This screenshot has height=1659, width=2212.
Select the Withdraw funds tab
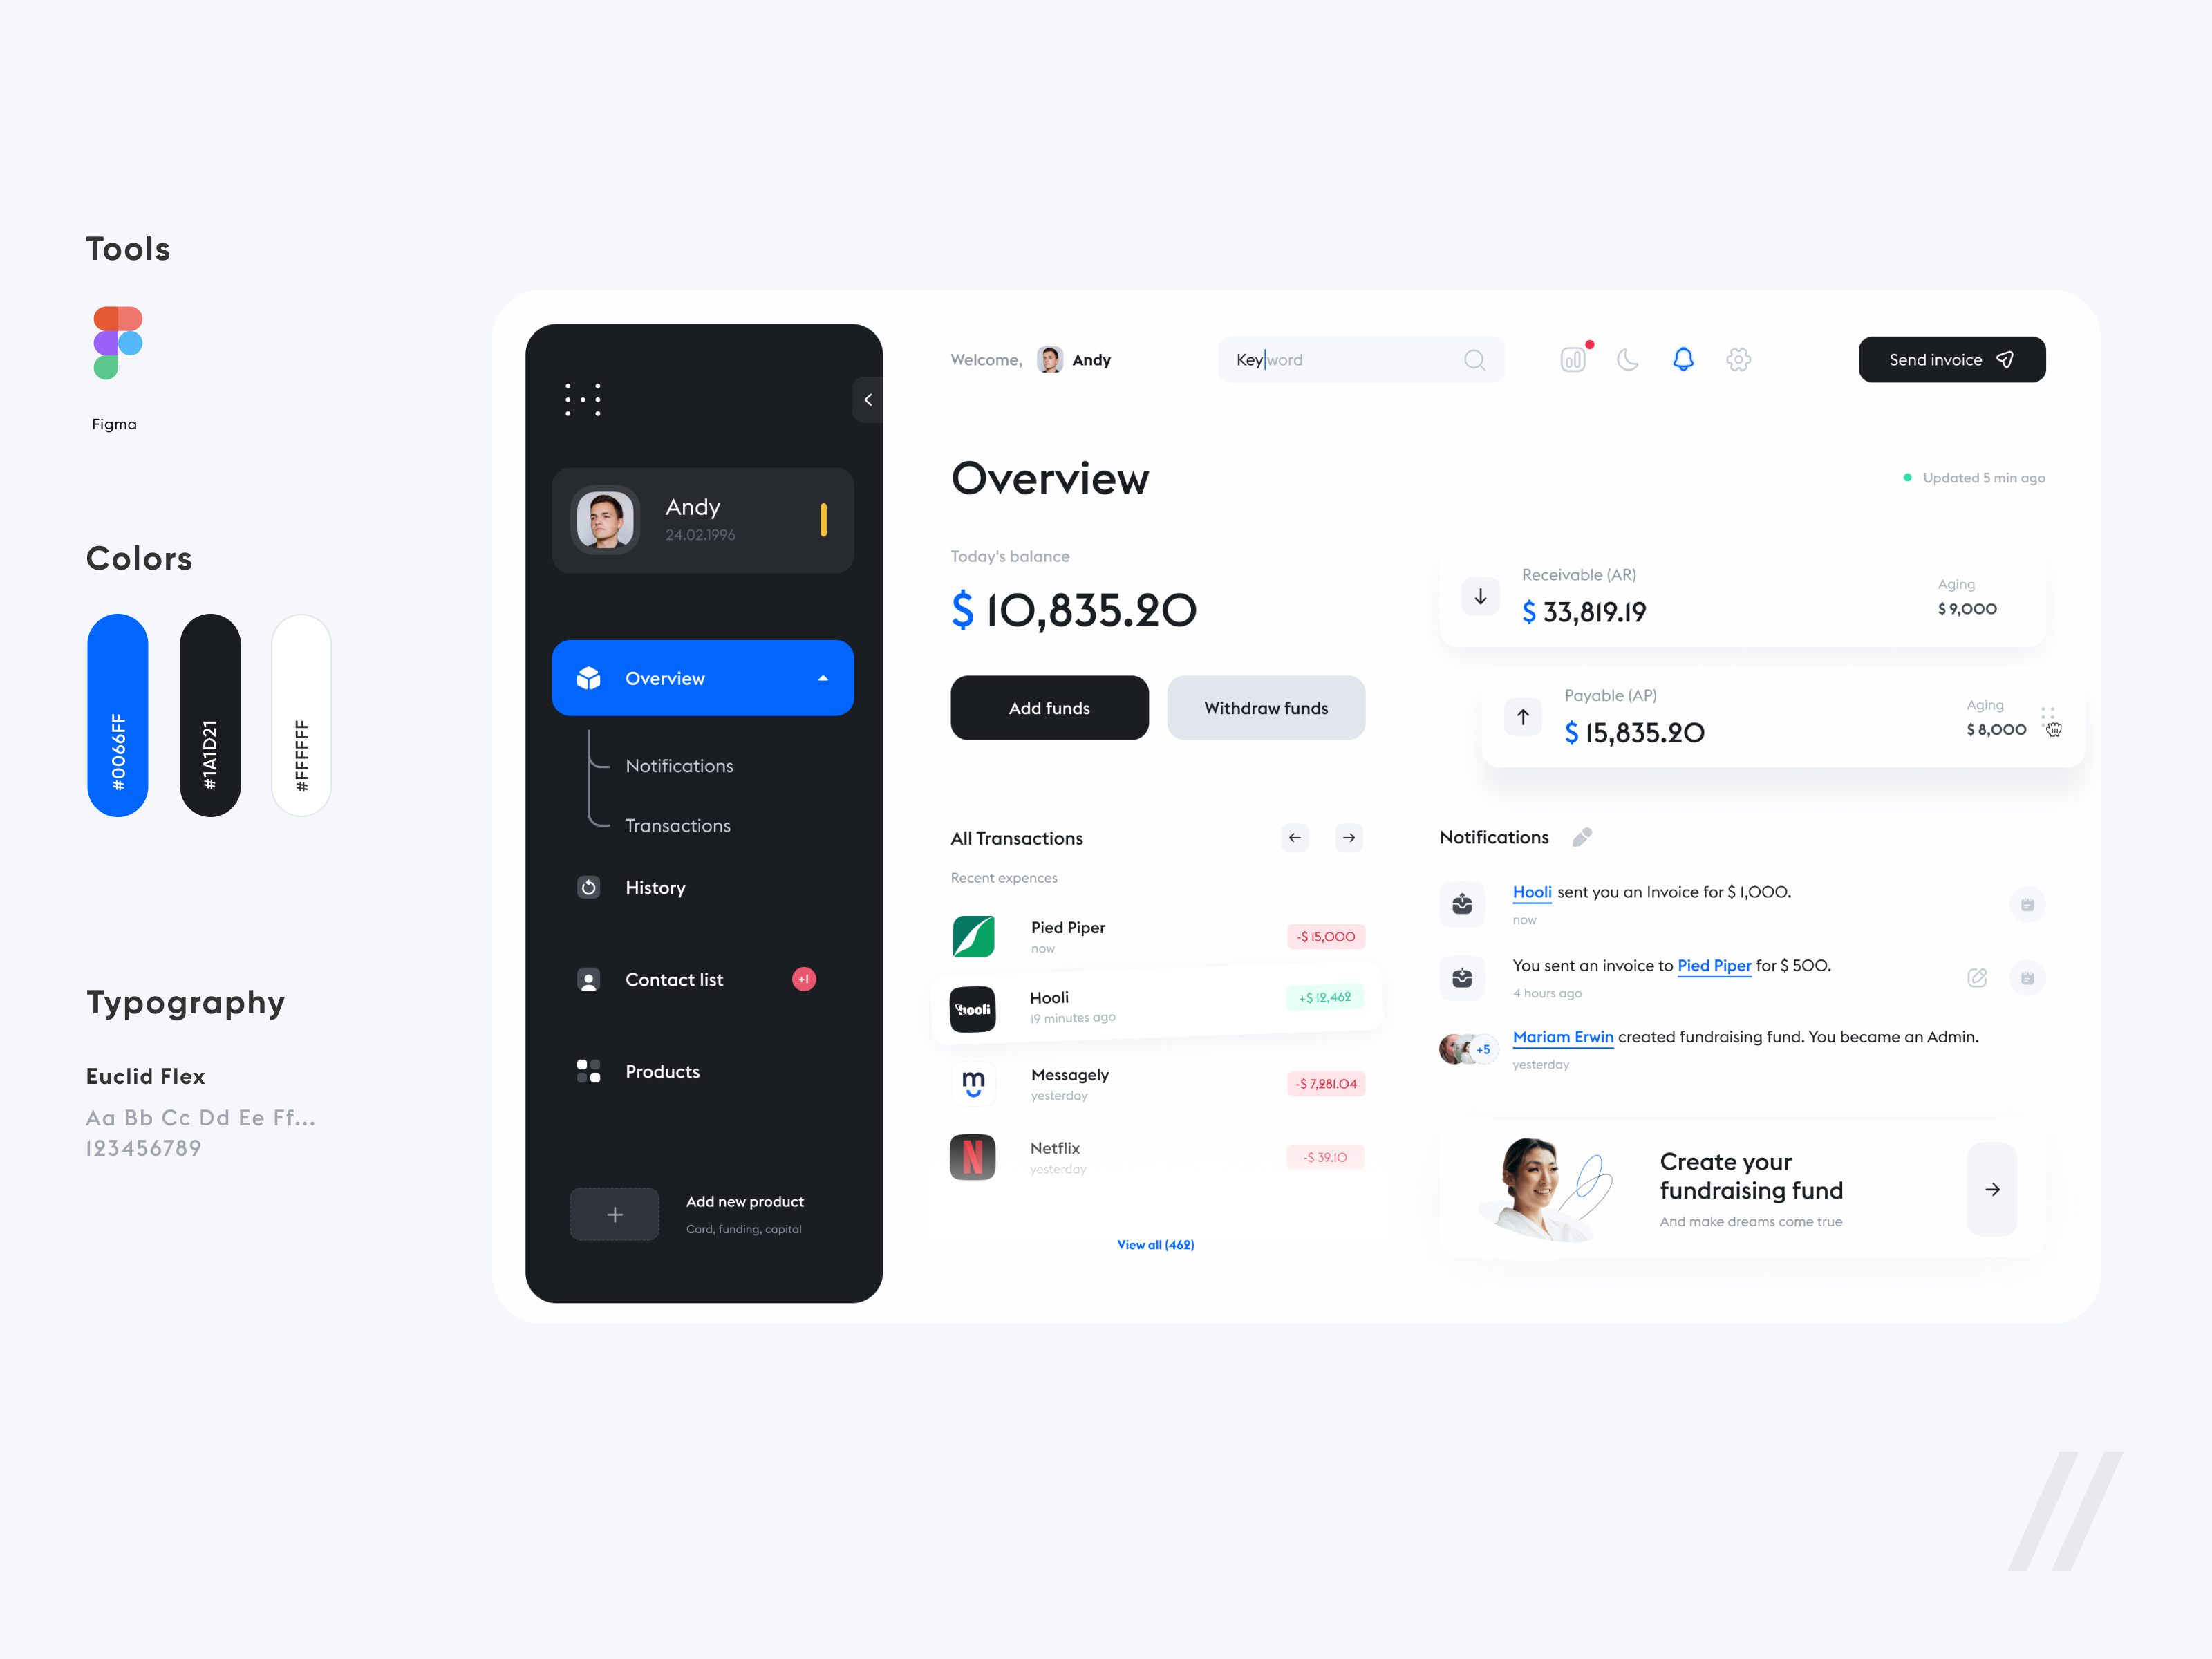(1268, 708)
